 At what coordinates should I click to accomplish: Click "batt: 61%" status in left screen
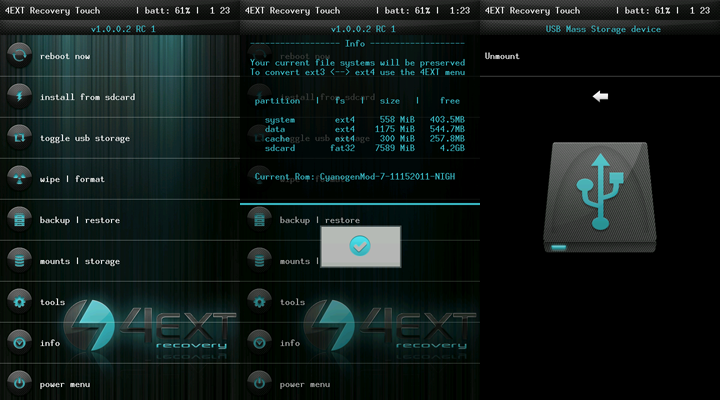(x=167, y=10)
